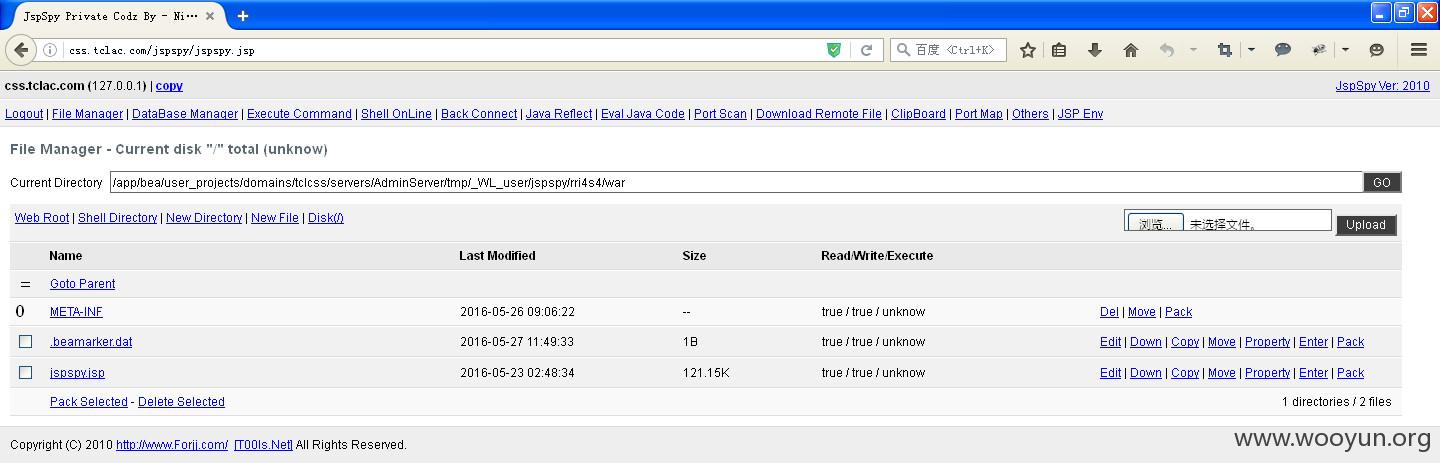Open Back Connect menu link

coord(479,114)
